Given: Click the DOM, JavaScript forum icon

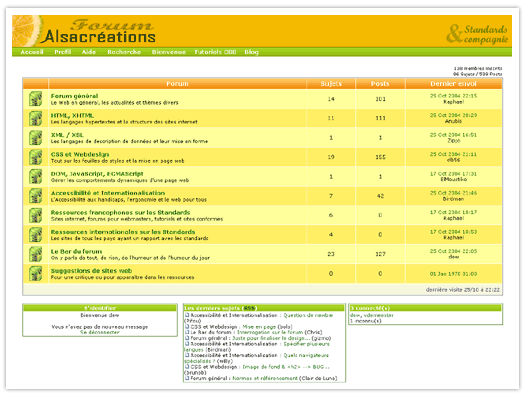Looking at the screenshot, I should (35, 177).
